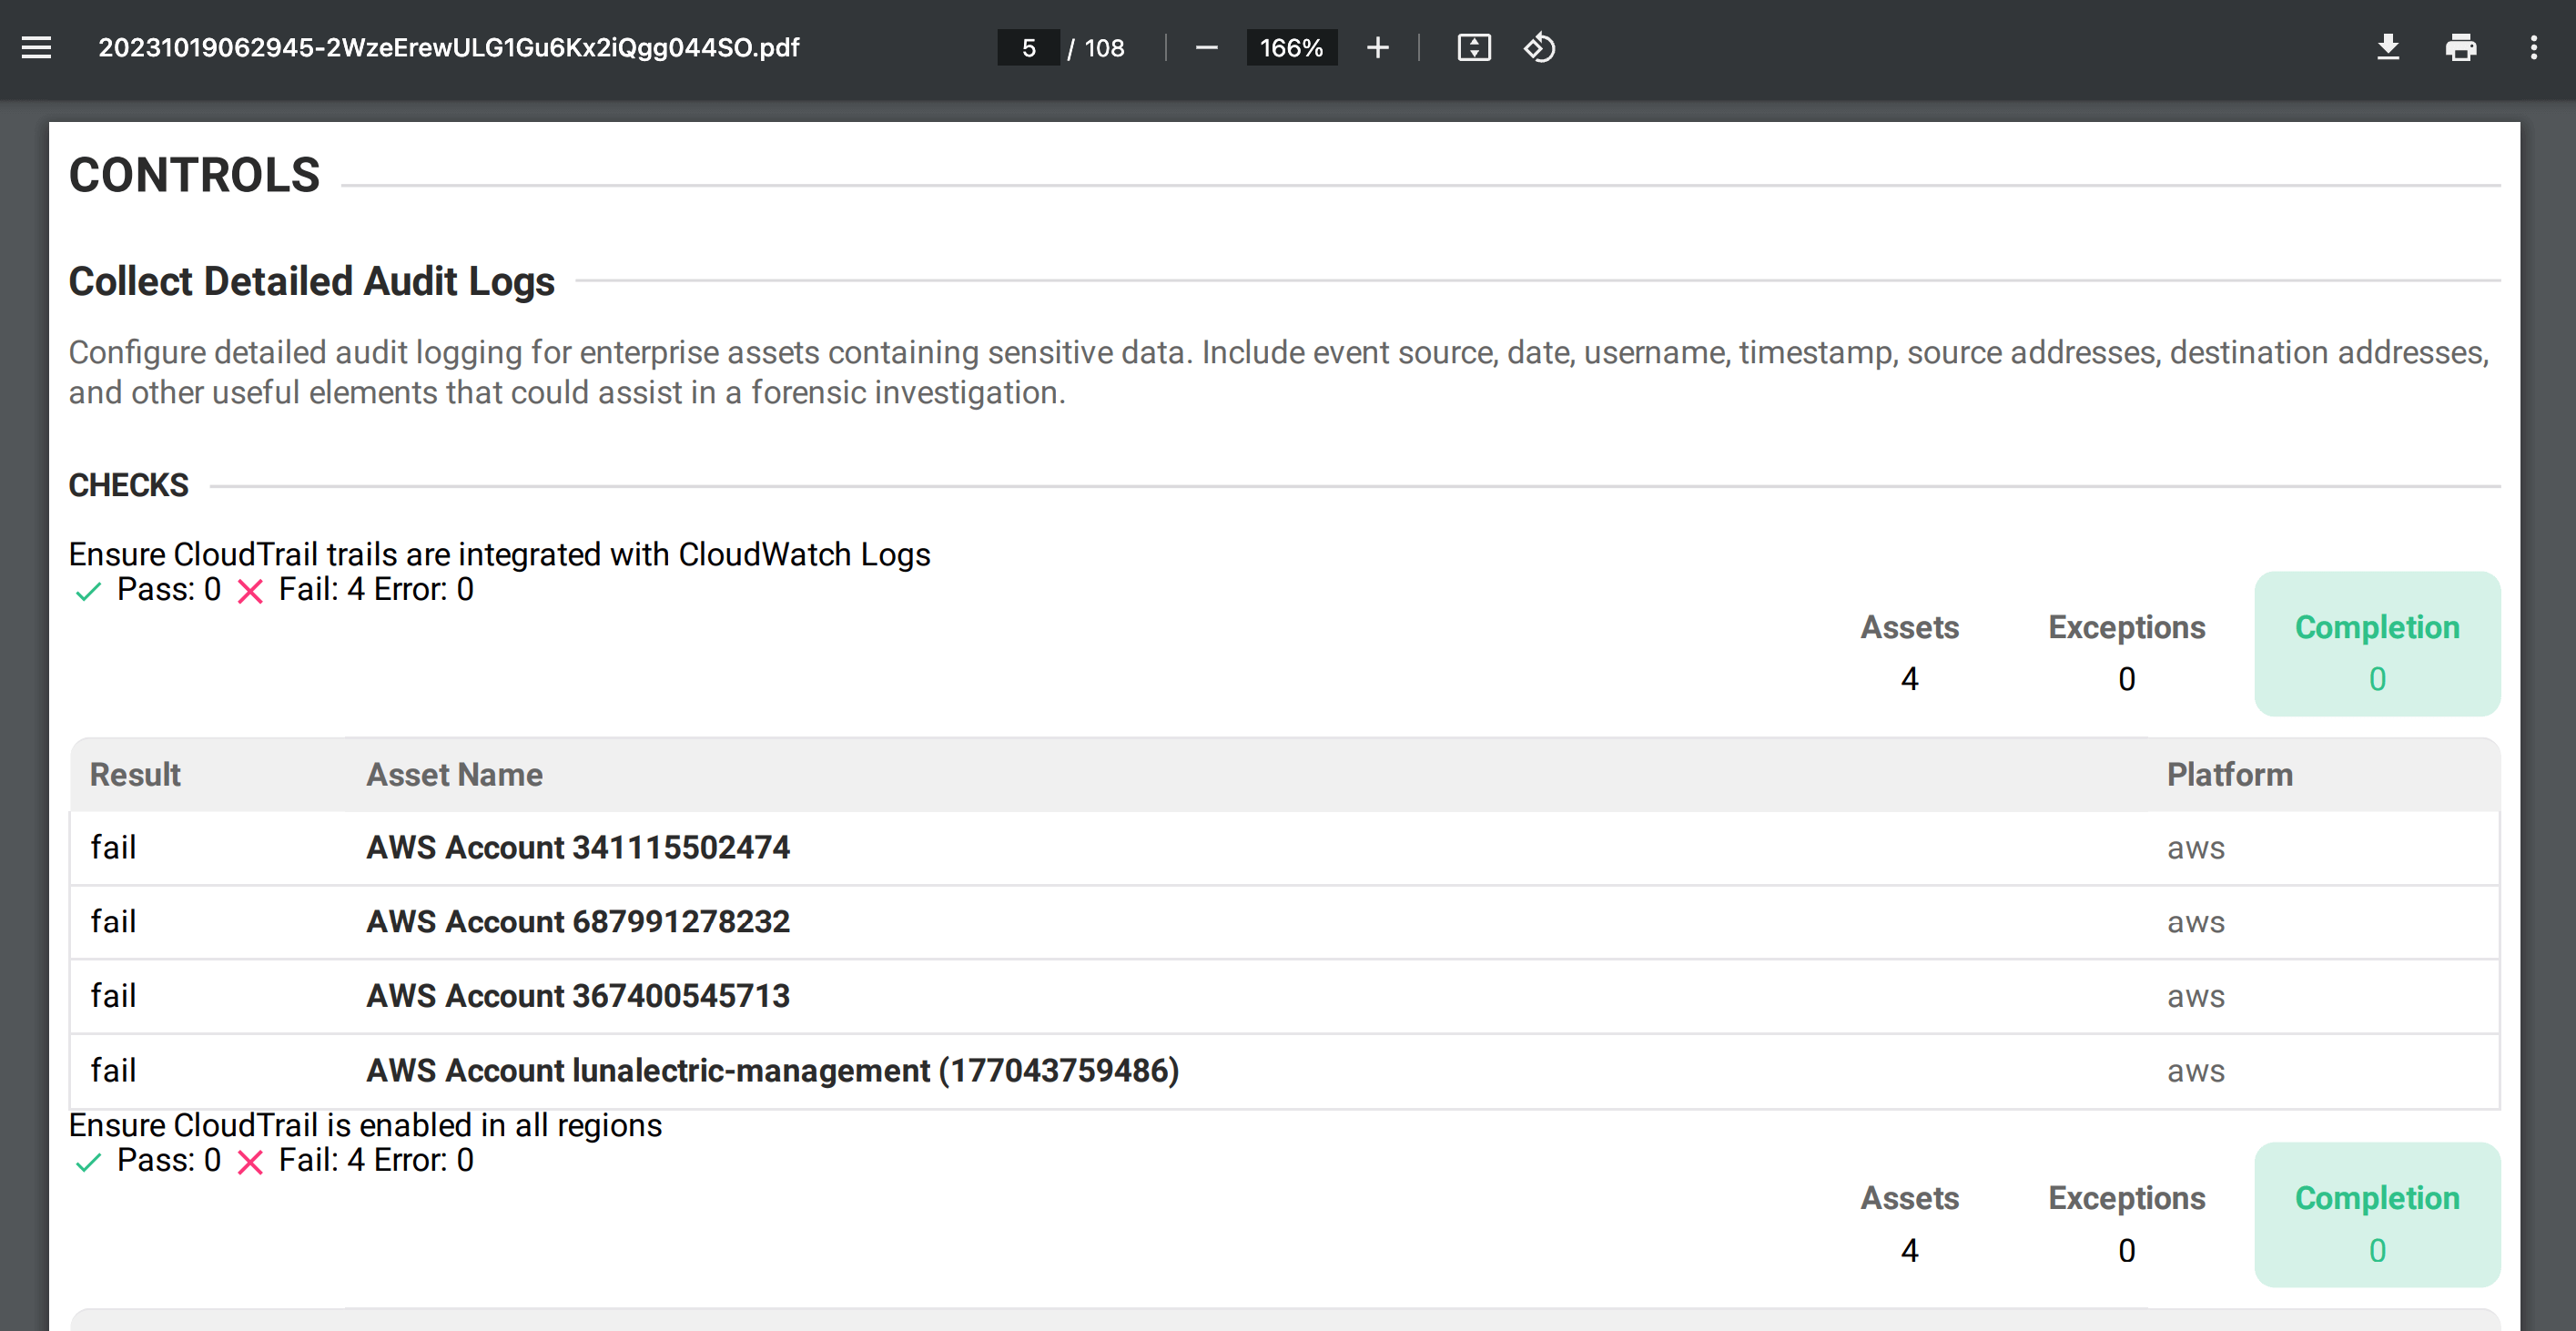Open the more actions three-dot menu

coord(2534,47)
